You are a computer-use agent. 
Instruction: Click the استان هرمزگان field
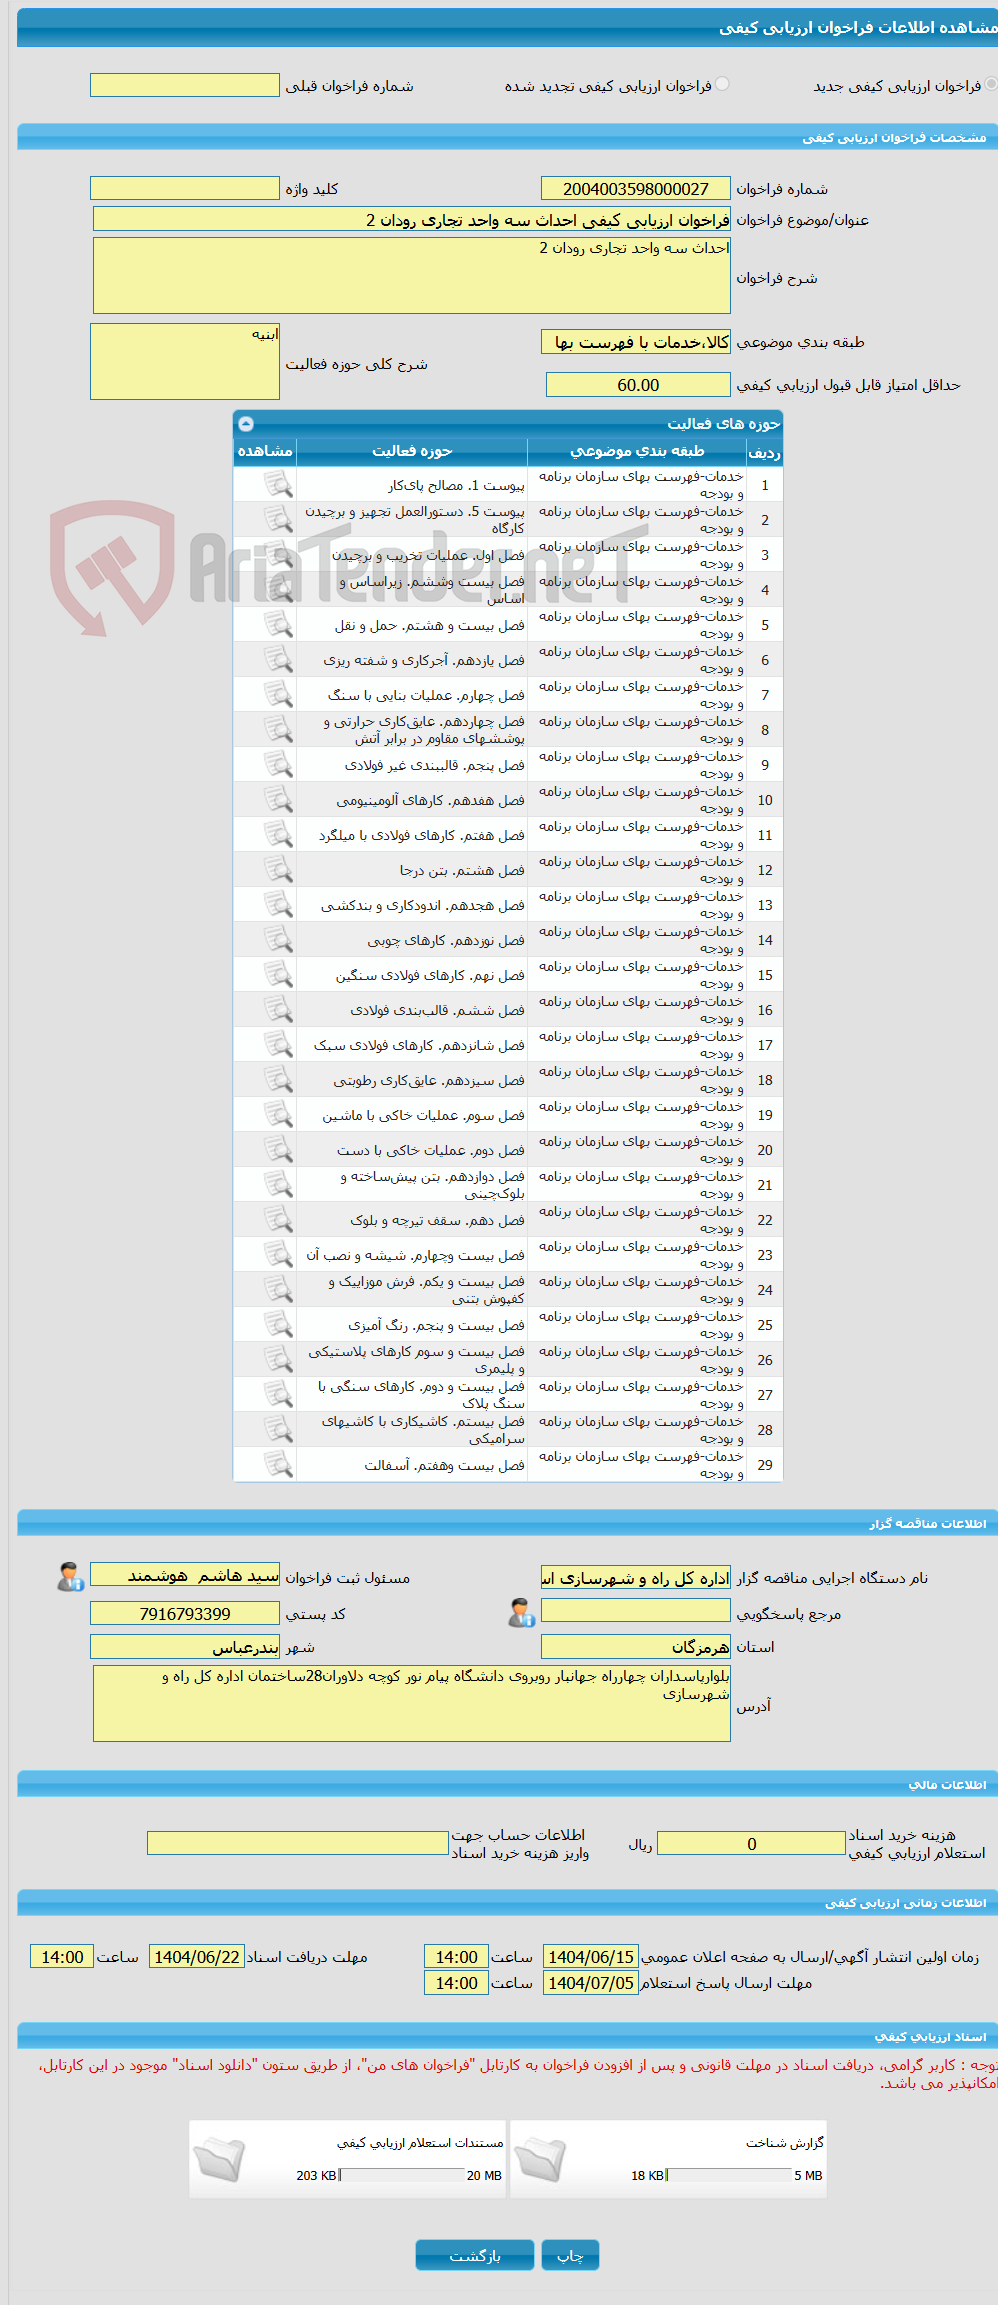click(x=636, y=1646)
